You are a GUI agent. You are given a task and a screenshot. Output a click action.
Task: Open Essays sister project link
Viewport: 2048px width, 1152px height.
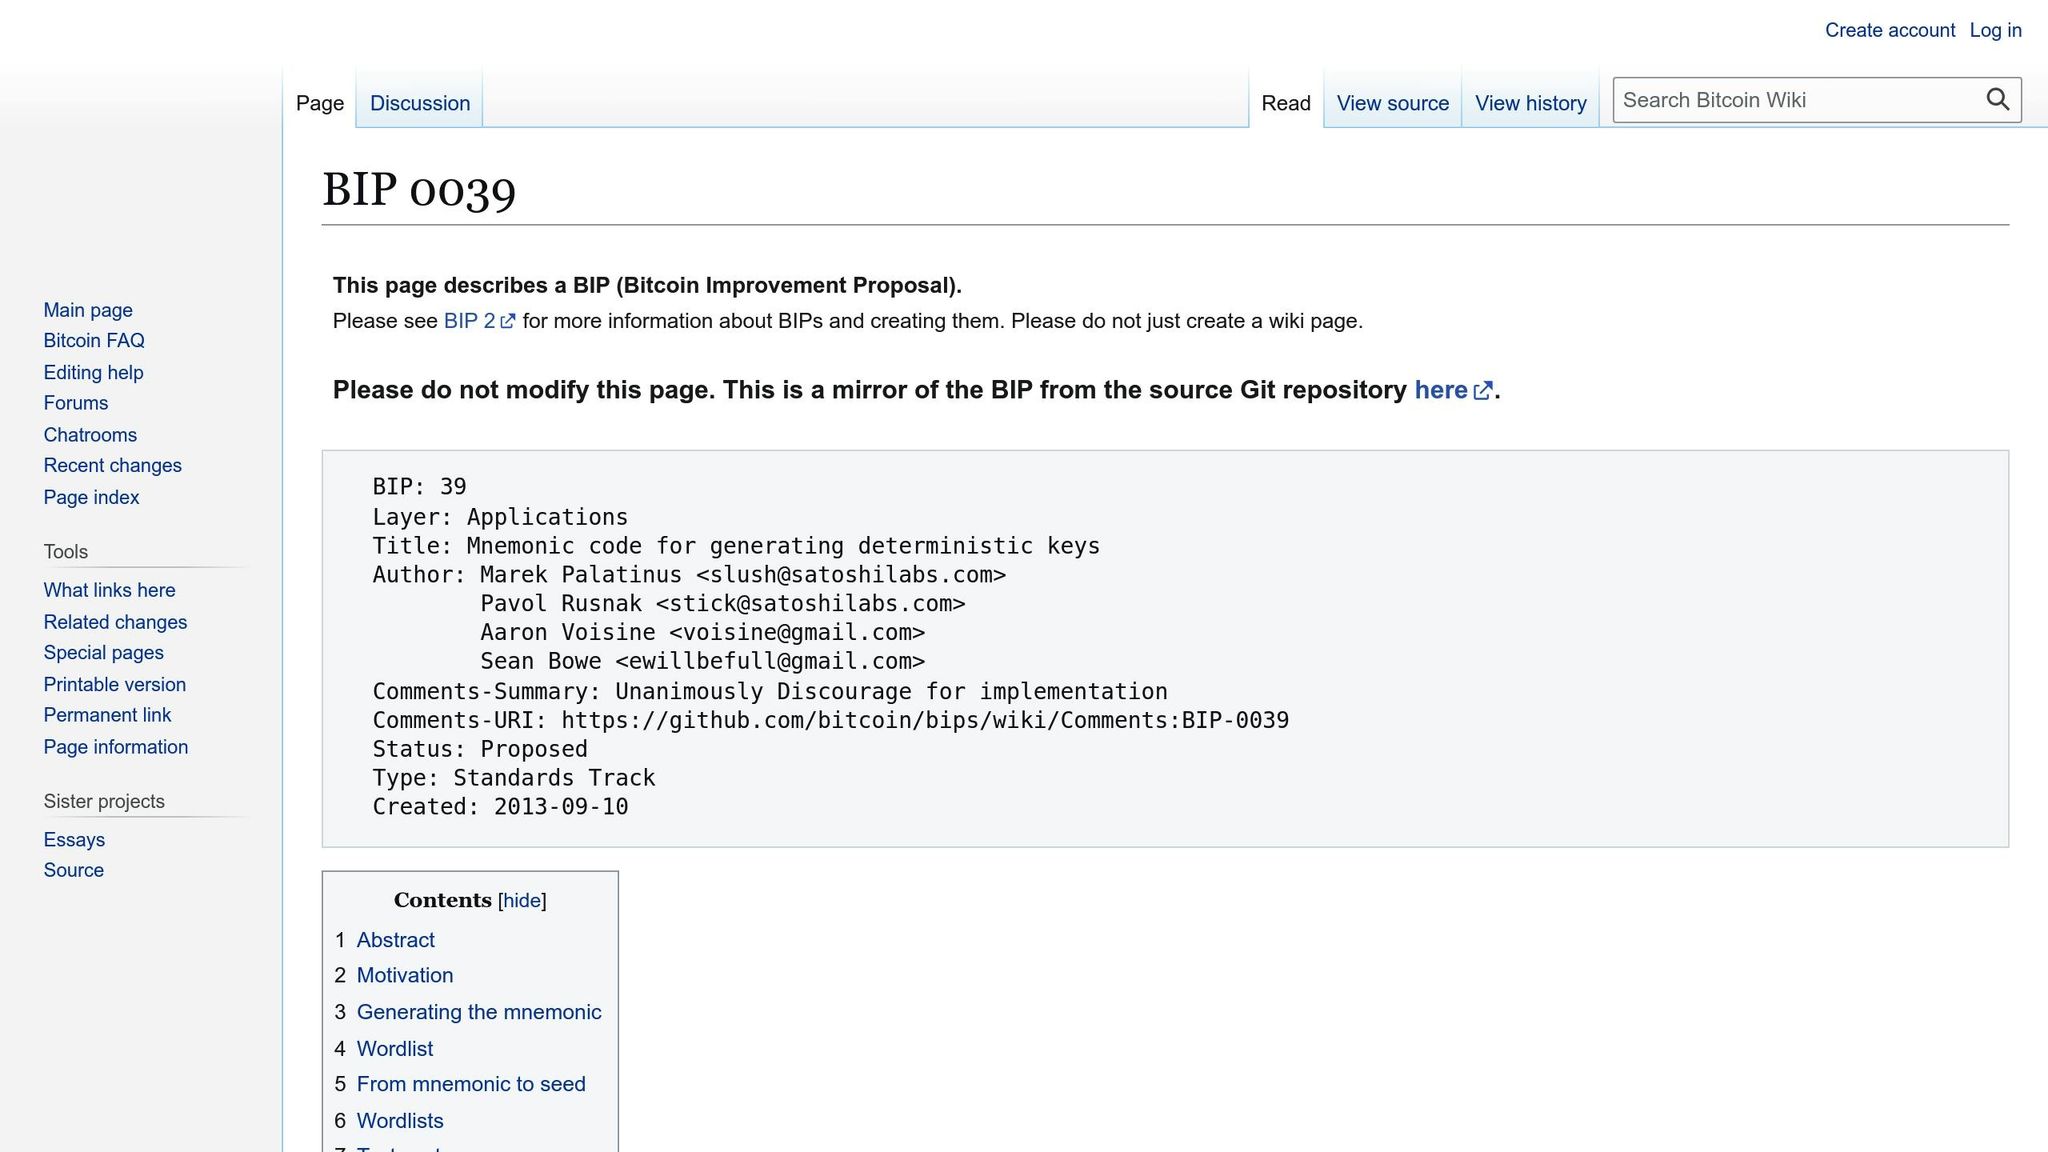tap(74, 840)
